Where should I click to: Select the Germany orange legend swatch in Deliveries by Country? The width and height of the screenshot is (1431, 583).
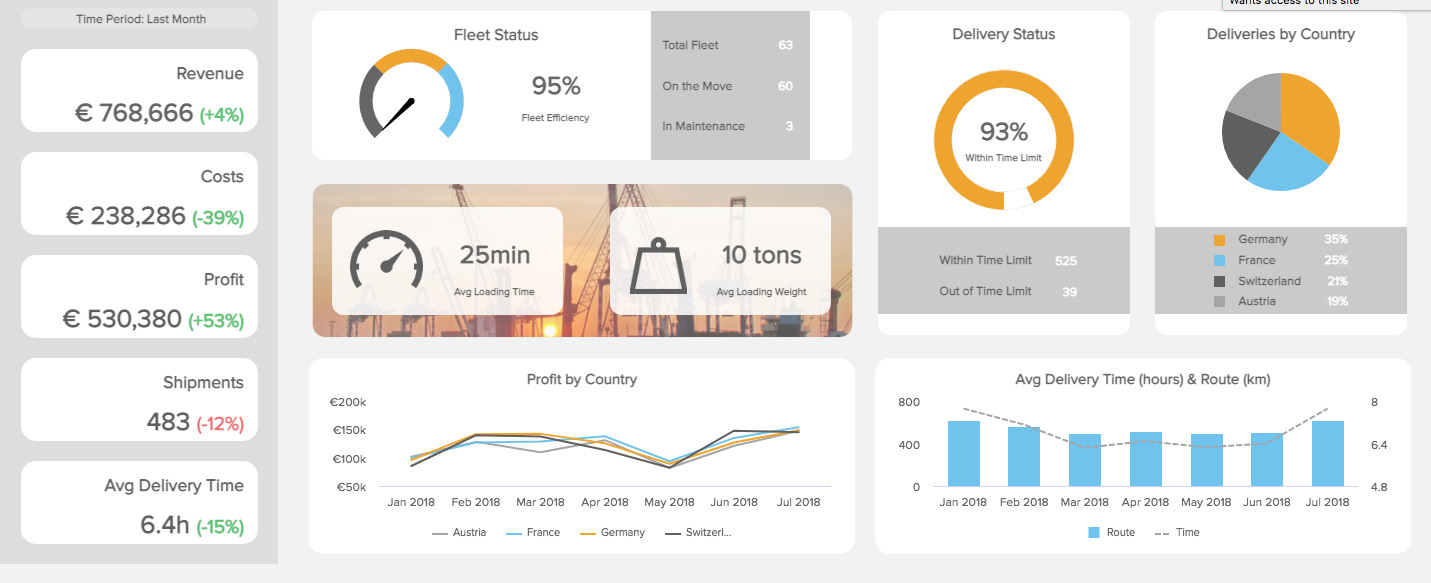tap(1219, 240)
